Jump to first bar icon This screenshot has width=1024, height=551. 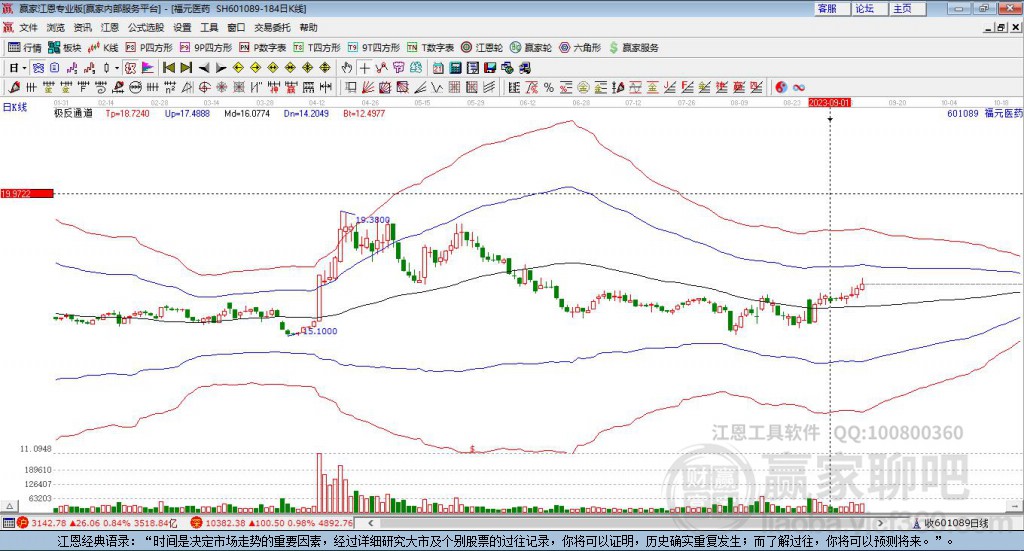[168, 68]
